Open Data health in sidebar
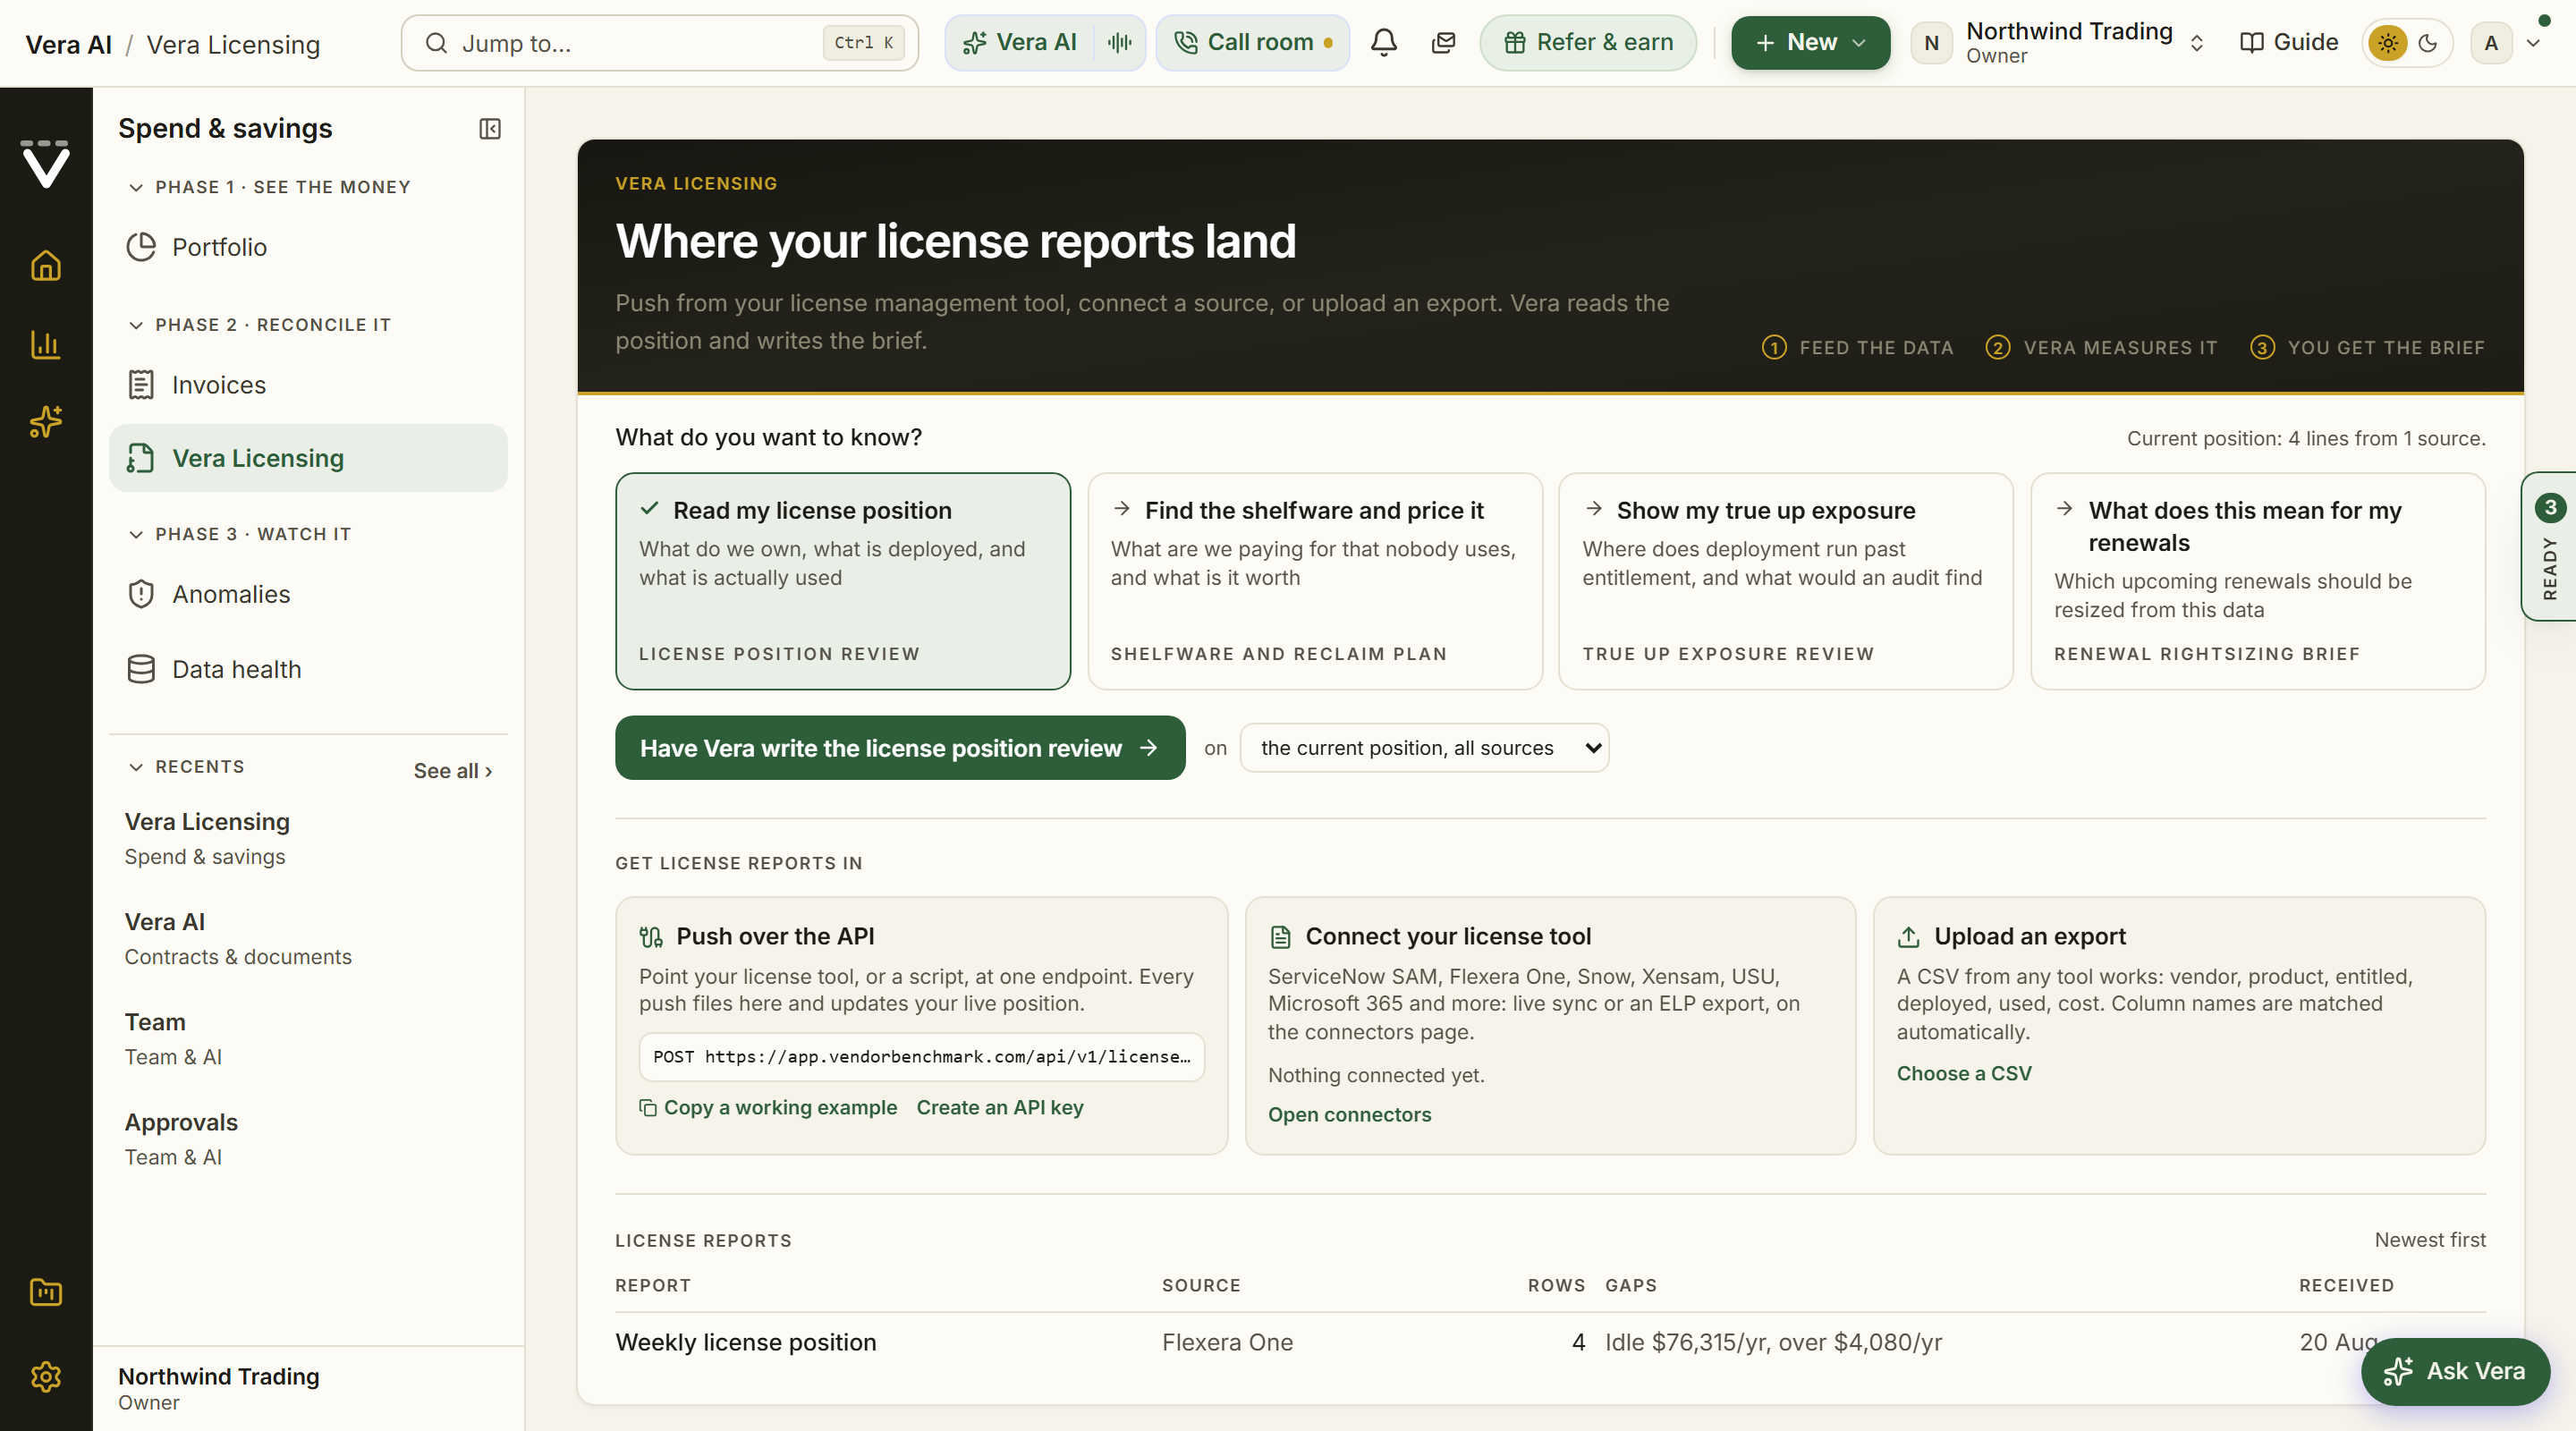Viewport: 2576px width, 1431px height. [x=308, y=669]
